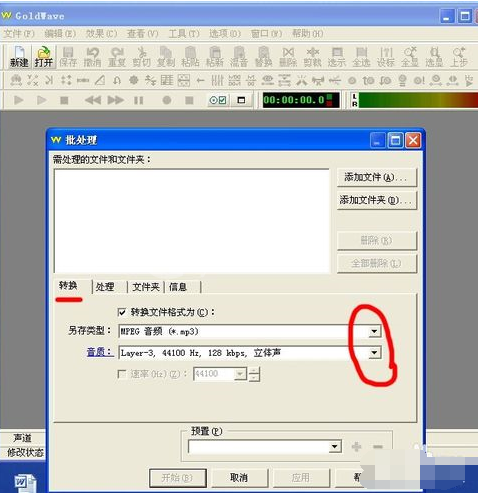
Task: Click the small window icon beside the time display
Action: click(241, 100)
